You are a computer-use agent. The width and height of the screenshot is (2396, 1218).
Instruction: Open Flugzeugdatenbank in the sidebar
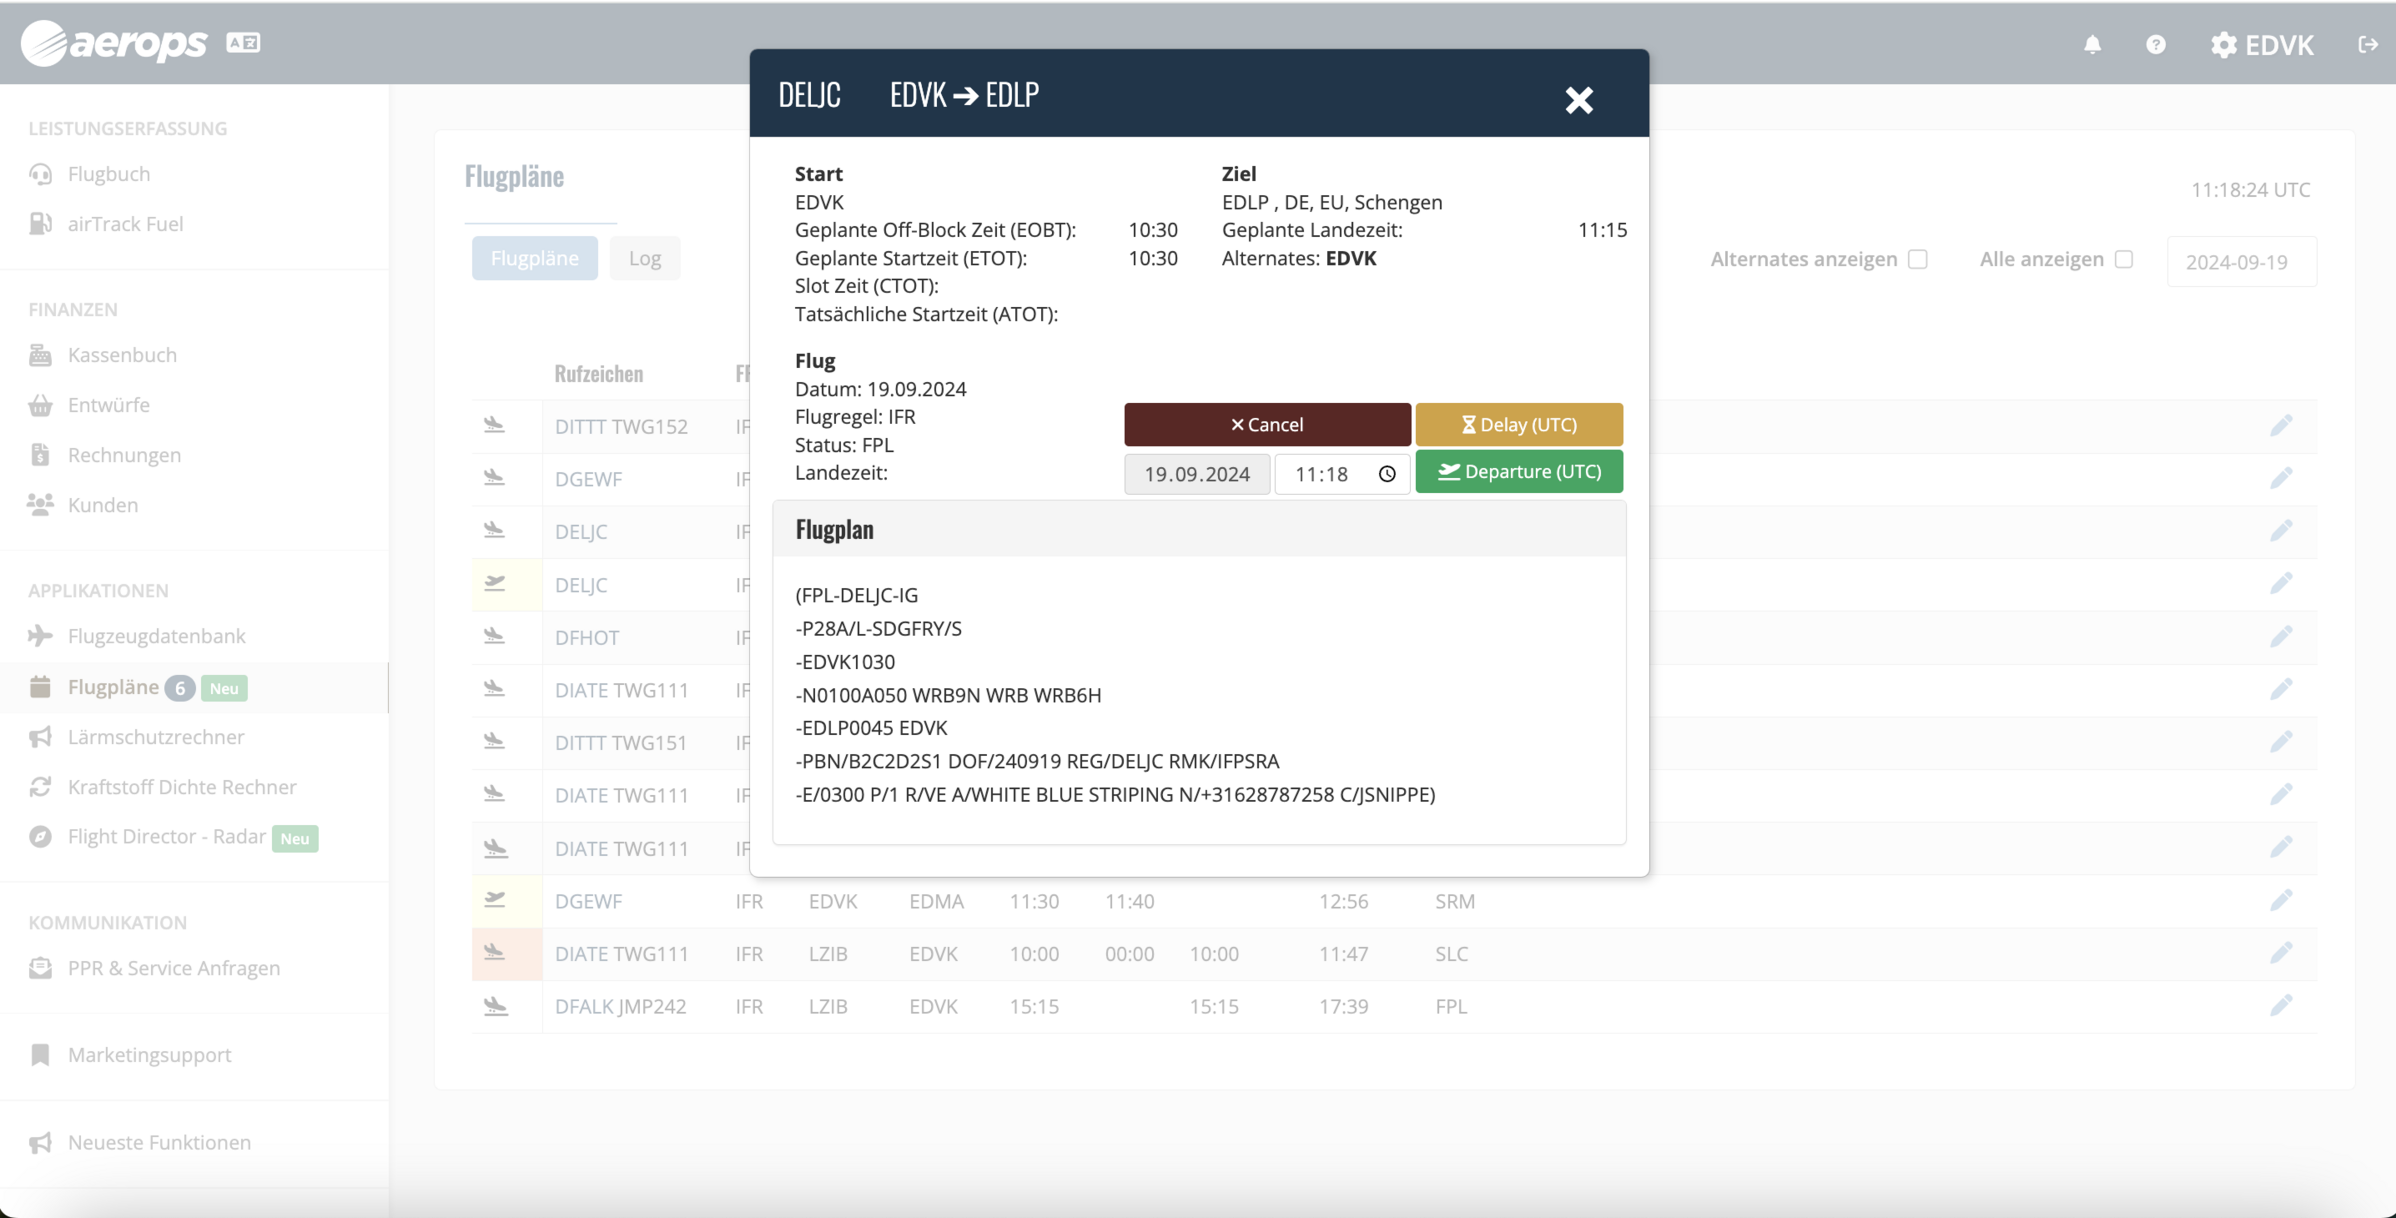coord(156,636)
